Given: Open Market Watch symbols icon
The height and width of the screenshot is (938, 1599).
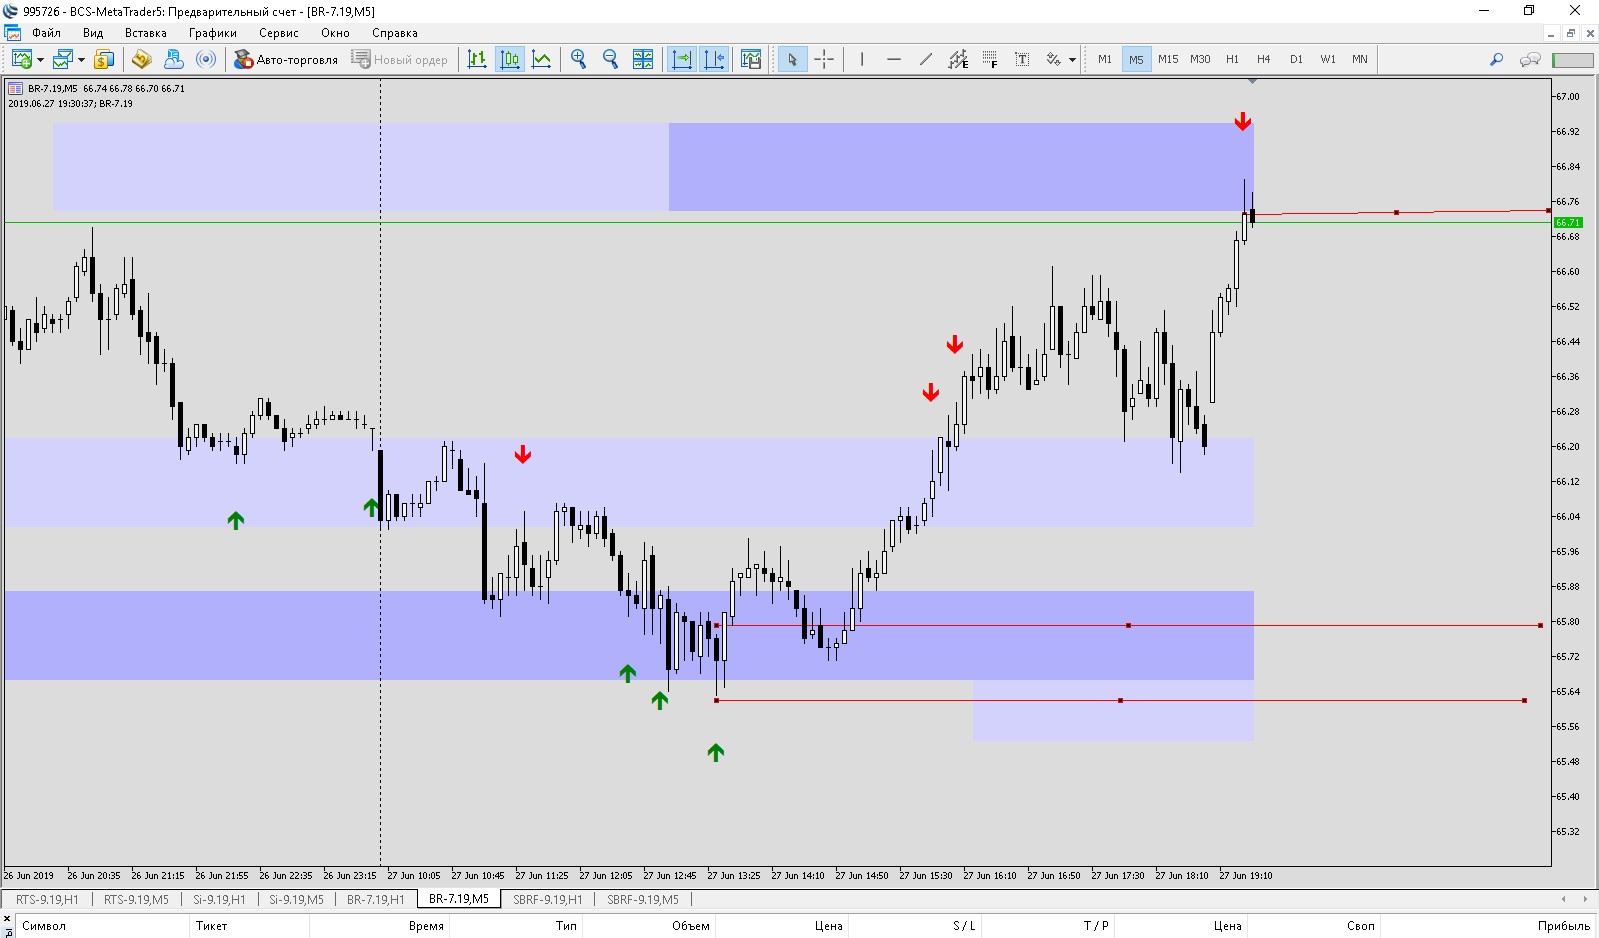Looking at the screenshot, I should 104,59.
